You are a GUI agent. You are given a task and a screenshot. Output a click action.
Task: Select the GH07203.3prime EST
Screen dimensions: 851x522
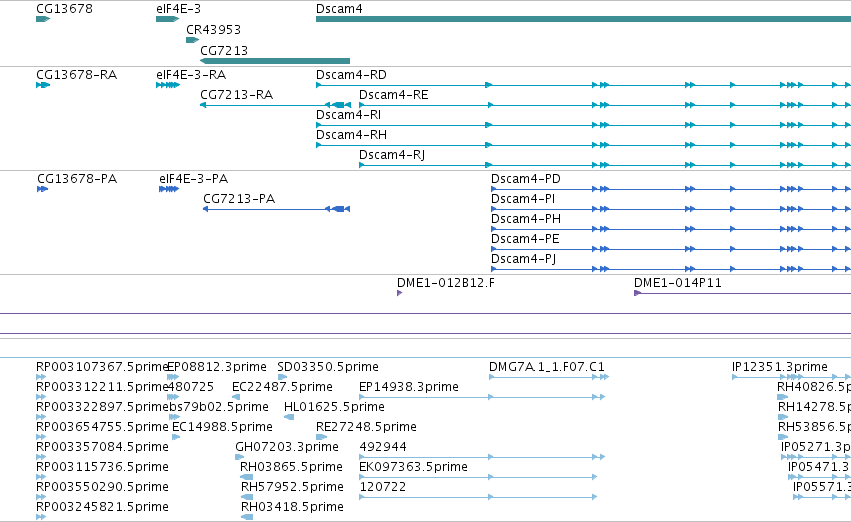239,457
